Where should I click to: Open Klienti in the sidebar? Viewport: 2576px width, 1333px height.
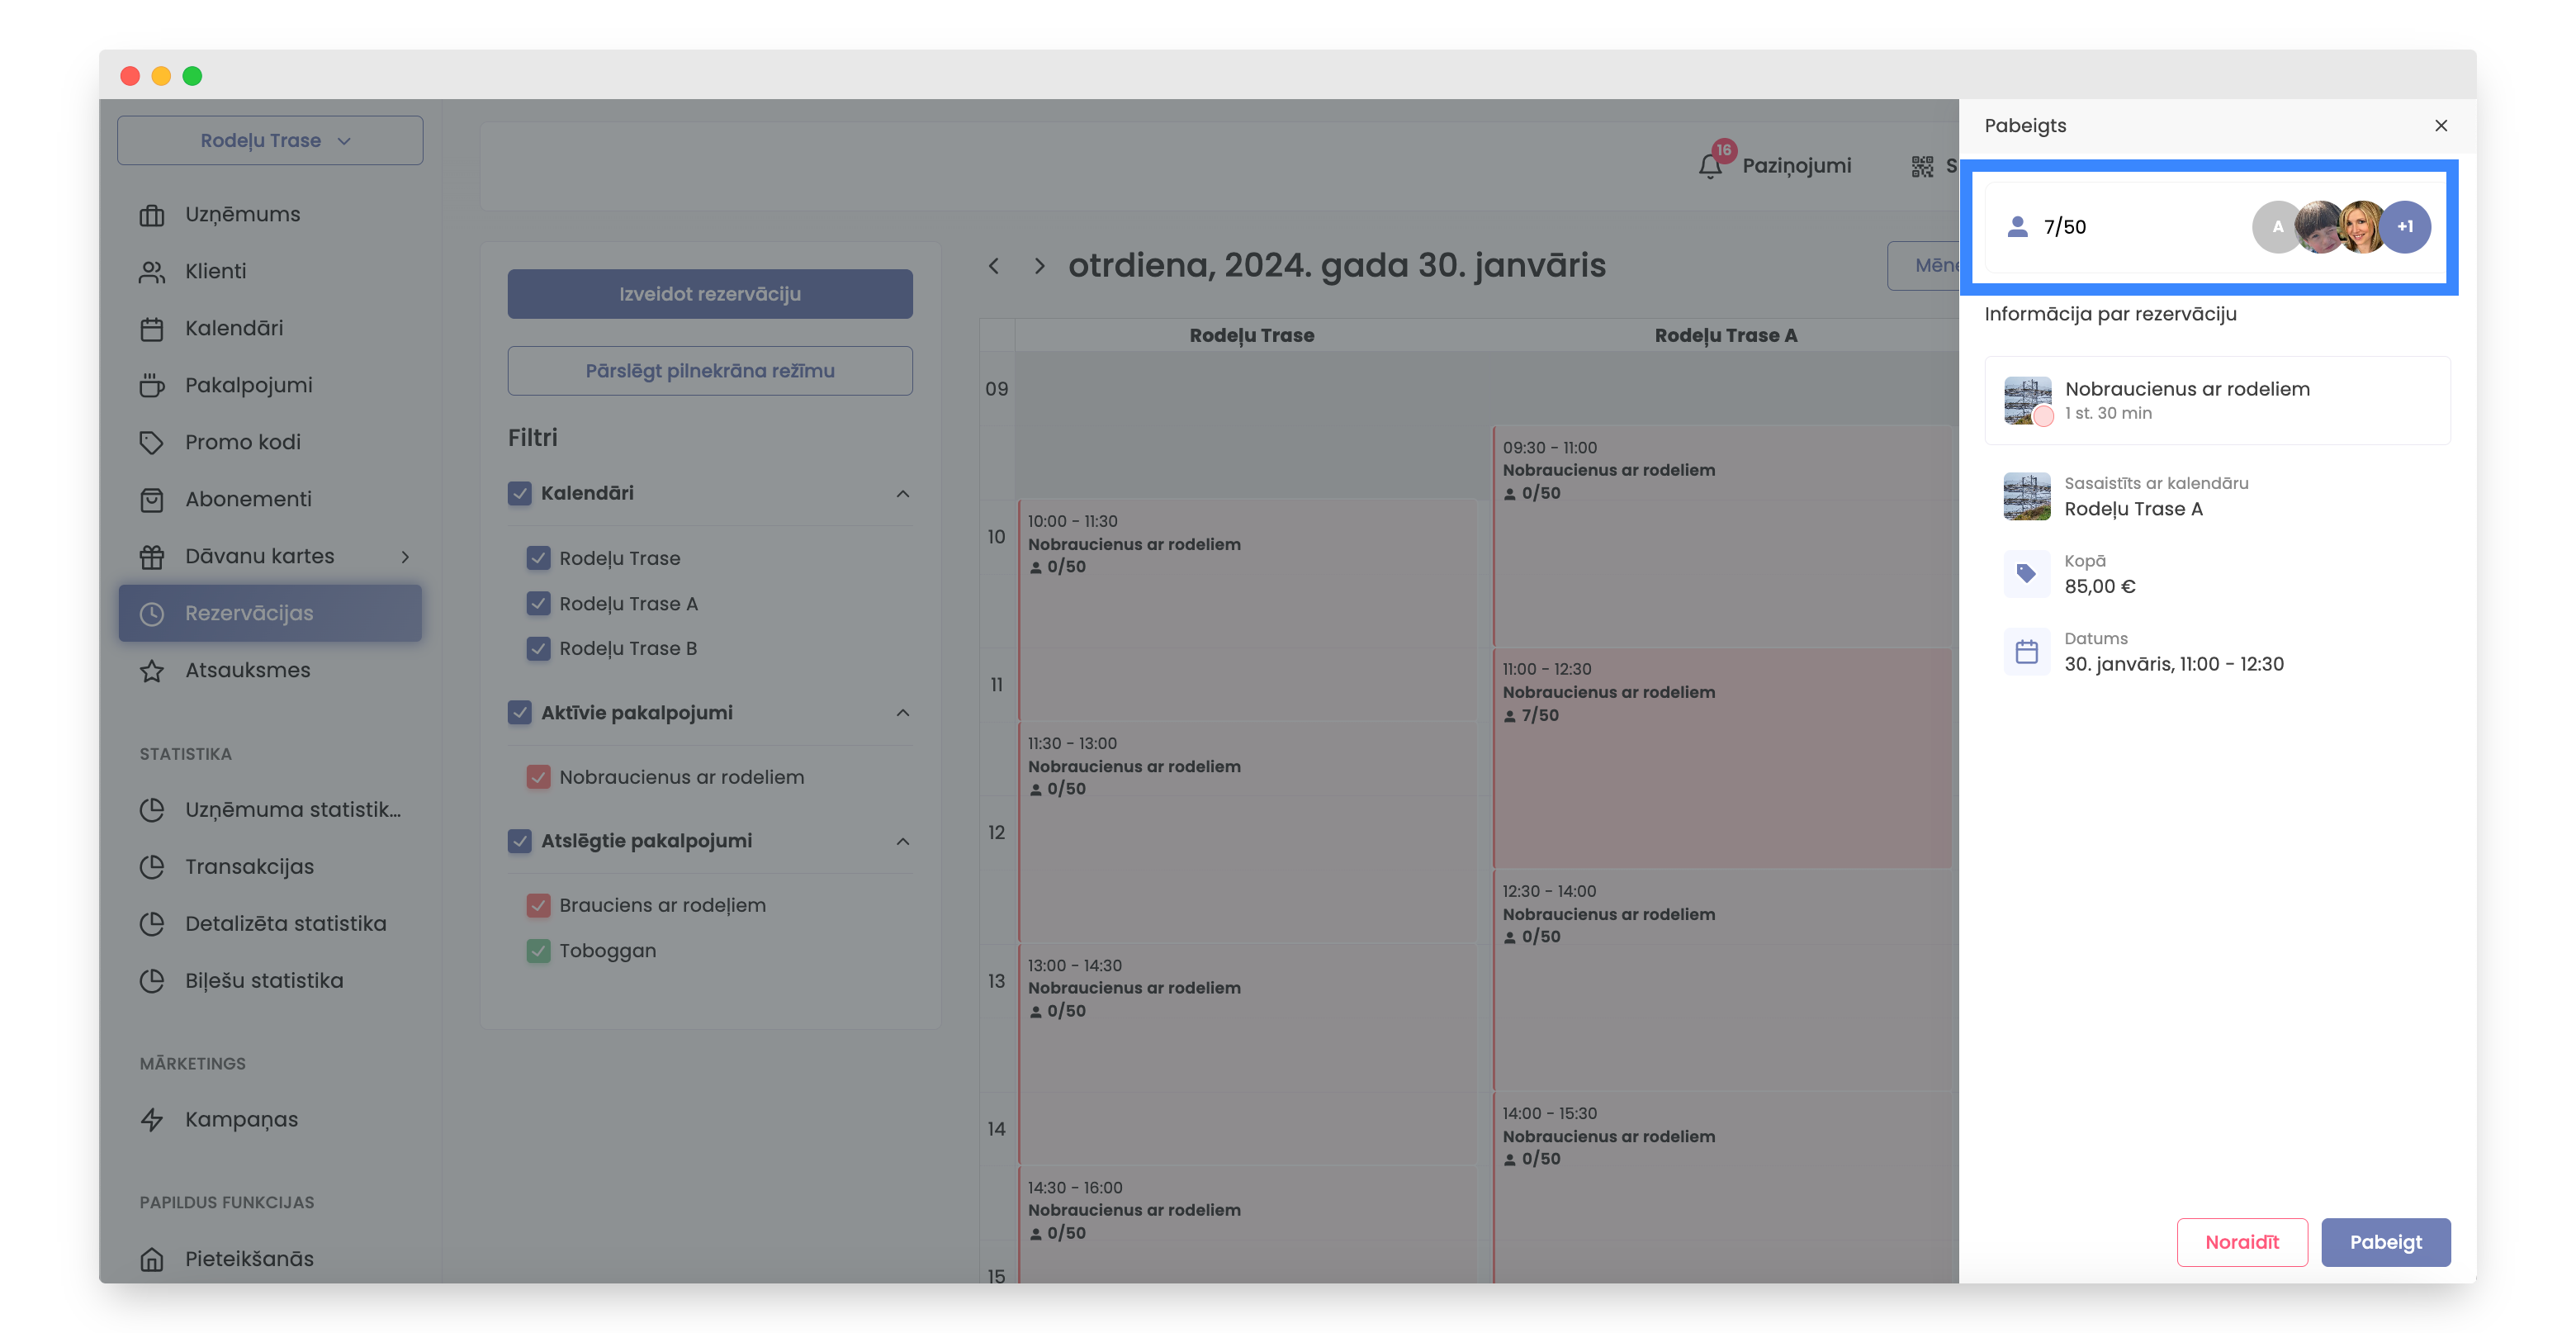pos(215,271)
